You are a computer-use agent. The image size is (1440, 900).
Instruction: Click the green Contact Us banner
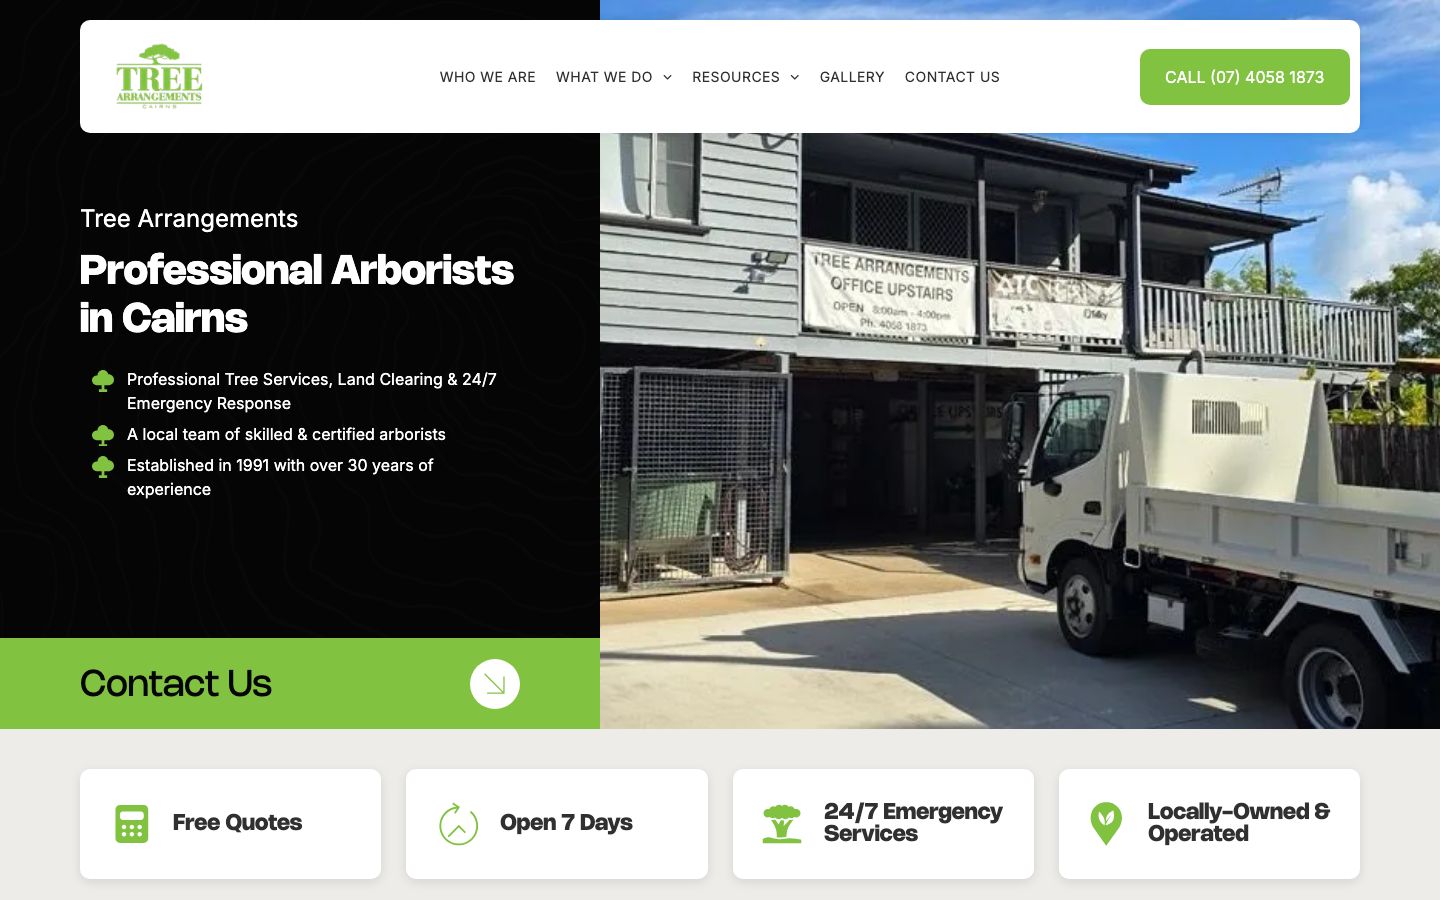coord(300,684)
